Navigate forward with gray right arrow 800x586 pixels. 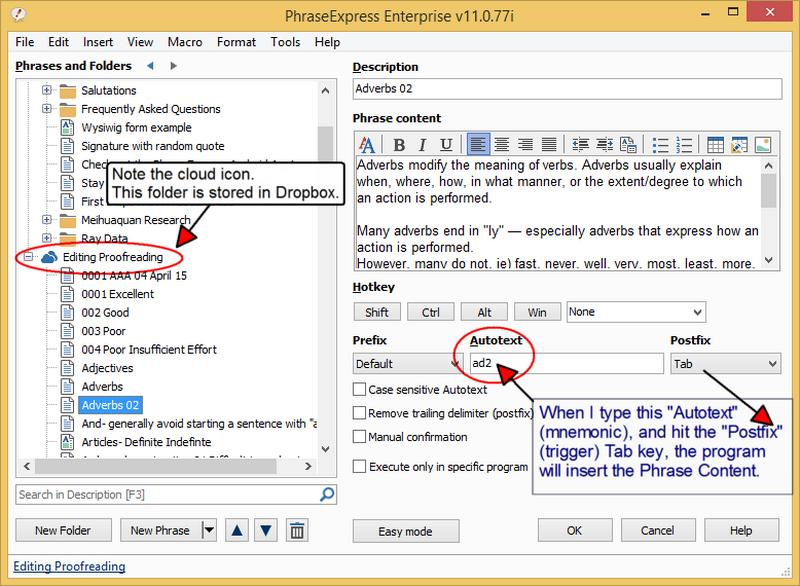tap(173, 66)
